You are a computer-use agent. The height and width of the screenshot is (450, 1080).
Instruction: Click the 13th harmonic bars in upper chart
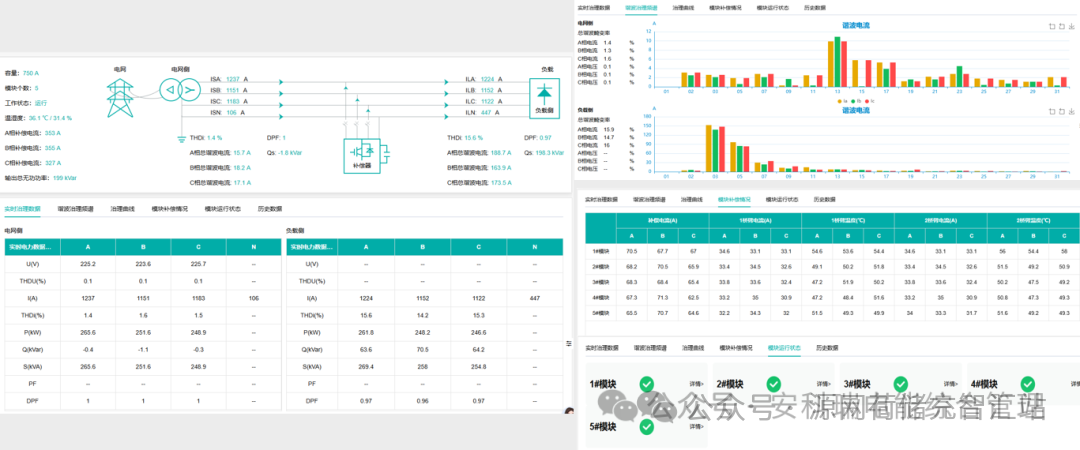click(x=838, y=62)
